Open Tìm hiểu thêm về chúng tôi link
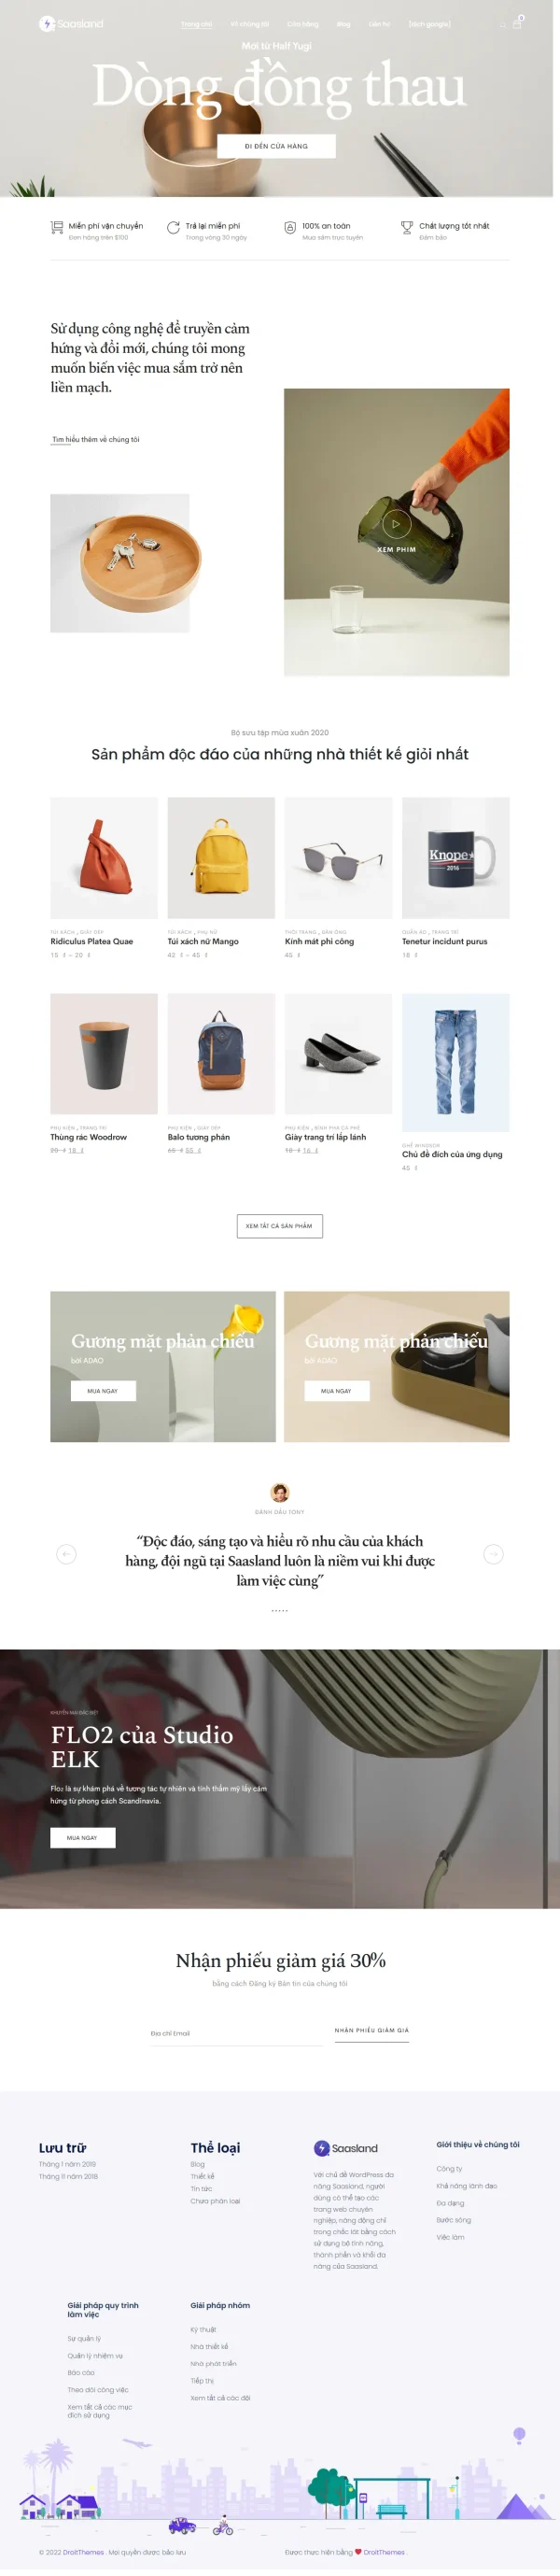Viewport: 560px width, 2576px height. pos(96,439)
